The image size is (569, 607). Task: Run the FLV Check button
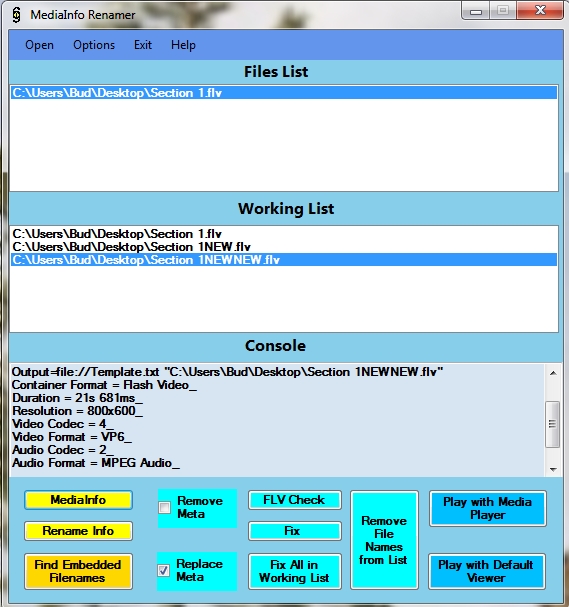pyautogui.click(x=295, y=500)
